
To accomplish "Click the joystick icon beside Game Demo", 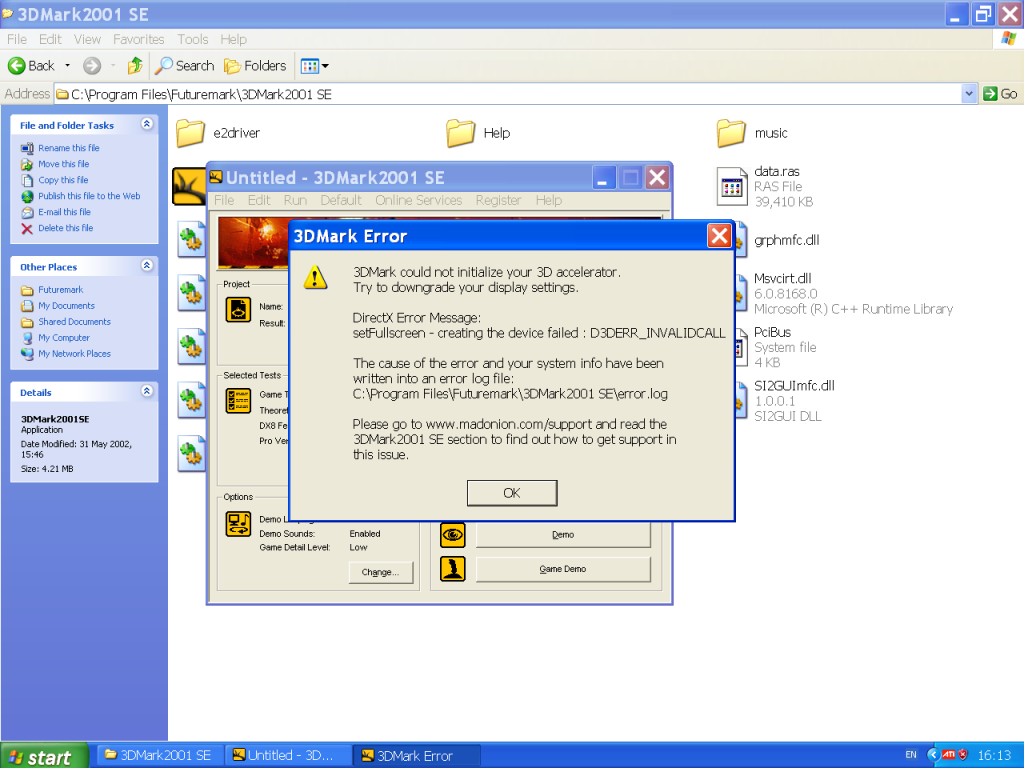I will pos(453,569).
